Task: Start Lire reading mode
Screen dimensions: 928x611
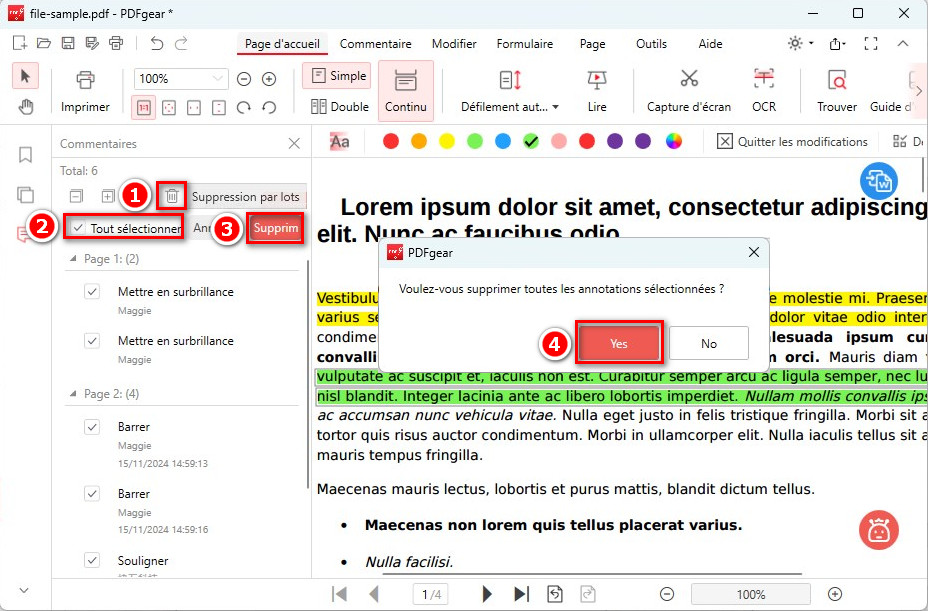Action: (597, 90)
